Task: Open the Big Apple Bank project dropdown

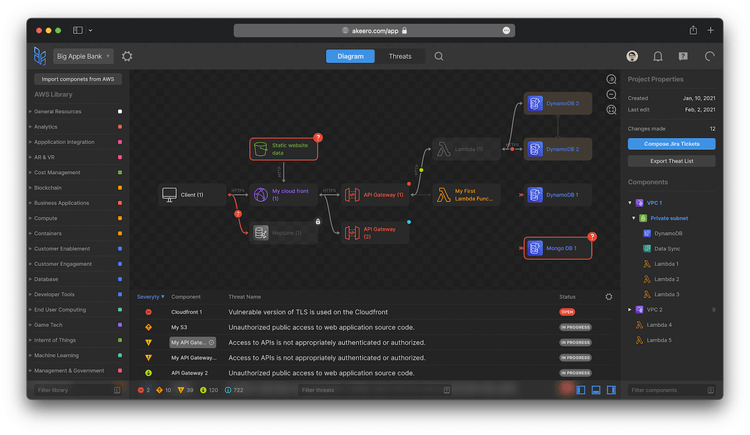Action: coord(83,56)
